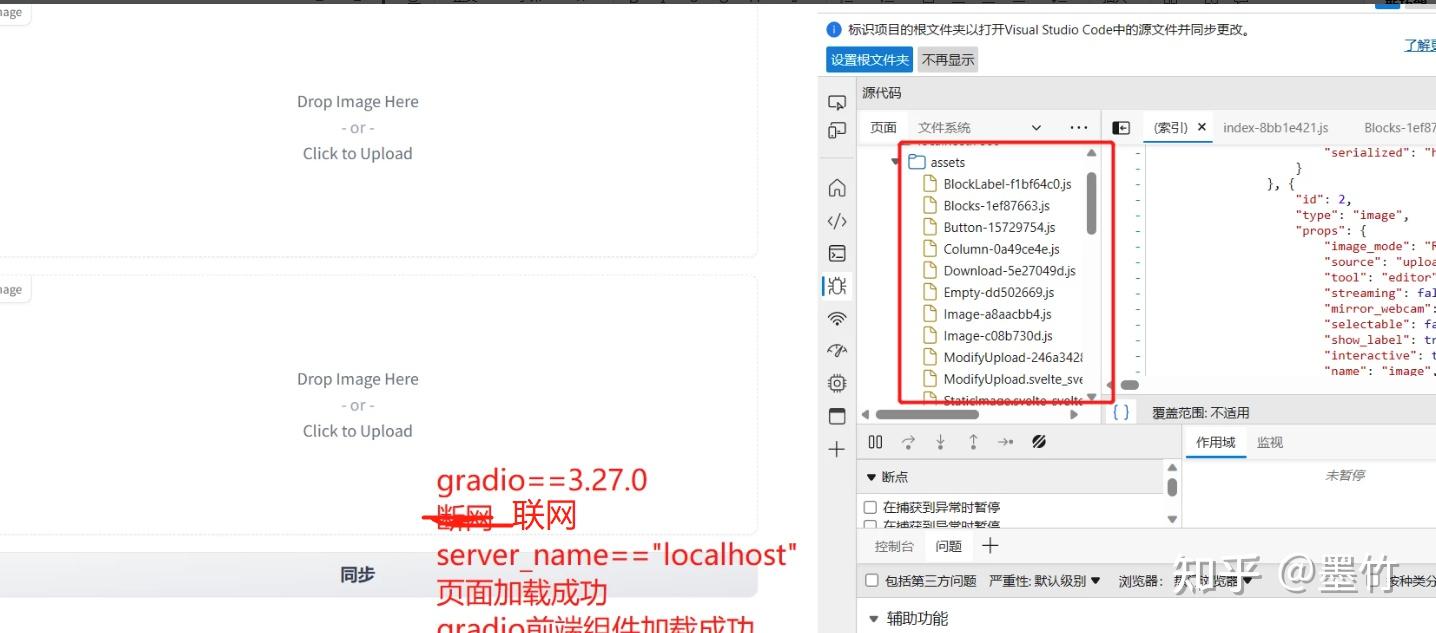Click the 同步 sync button
This screenshot has height=633, width=1436.
[x=357, y=574]
